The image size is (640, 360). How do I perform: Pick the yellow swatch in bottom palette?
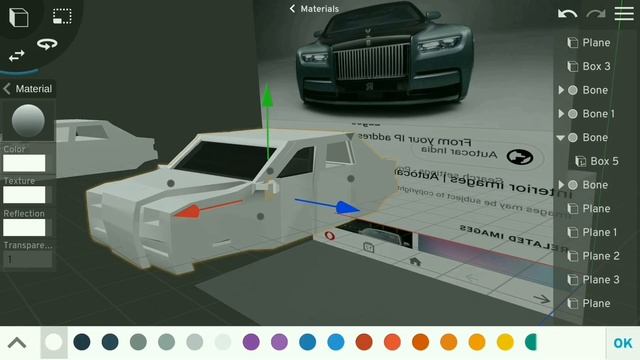(505, 342)
